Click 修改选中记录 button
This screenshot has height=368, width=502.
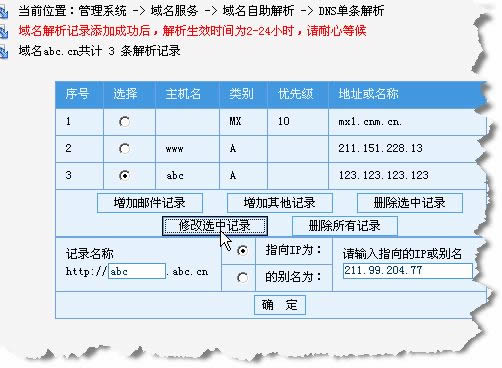215,226
